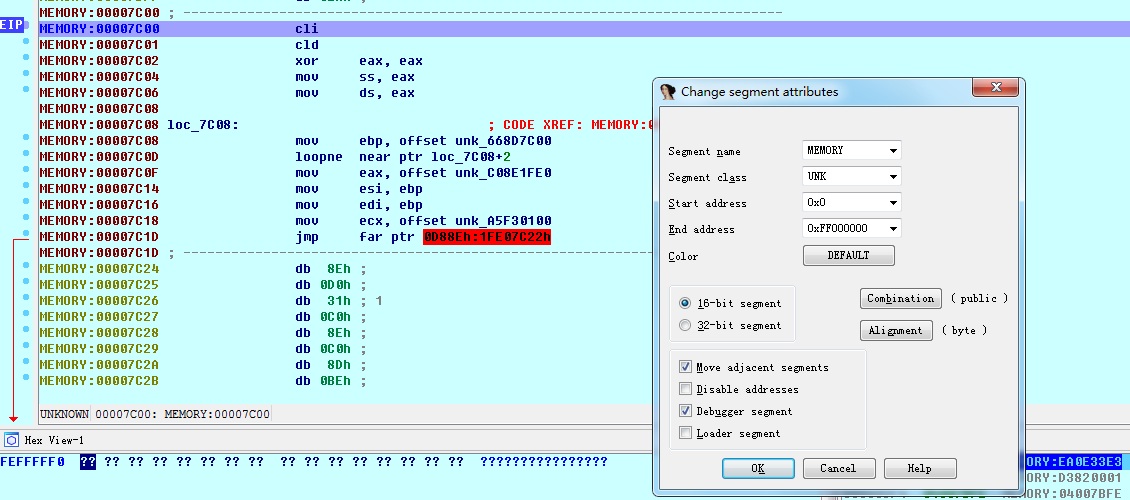Click mov esi, ebp instruction

pyautogui.click(x=359, y=189)
